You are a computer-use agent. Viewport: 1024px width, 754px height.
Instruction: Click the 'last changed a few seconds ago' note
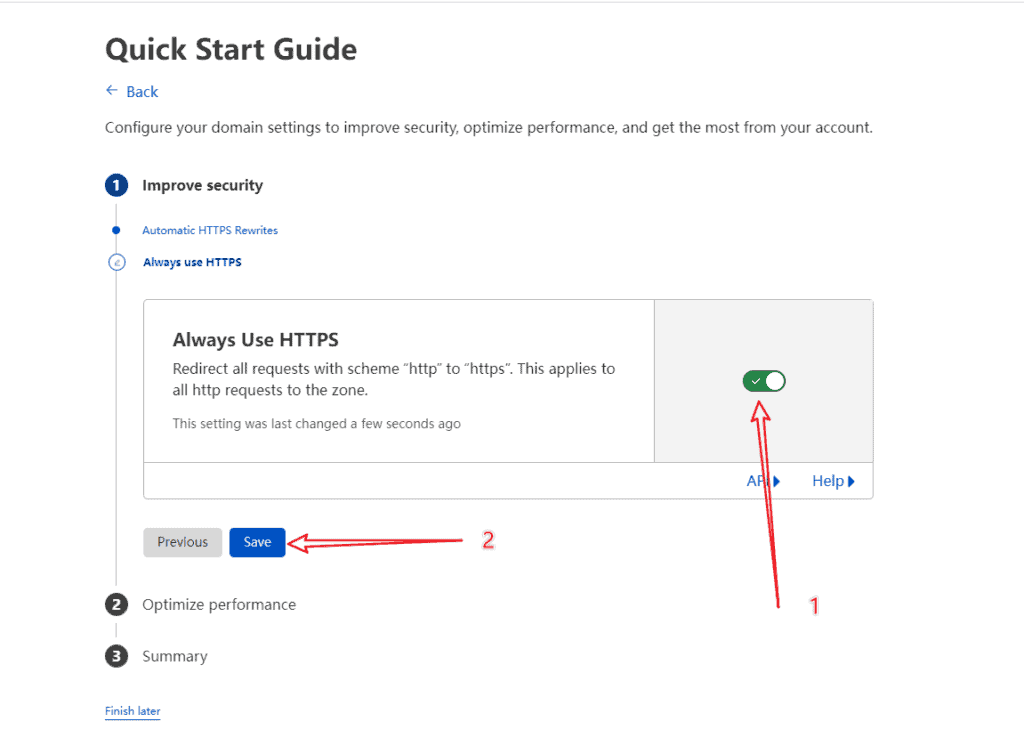coord(316,424)
